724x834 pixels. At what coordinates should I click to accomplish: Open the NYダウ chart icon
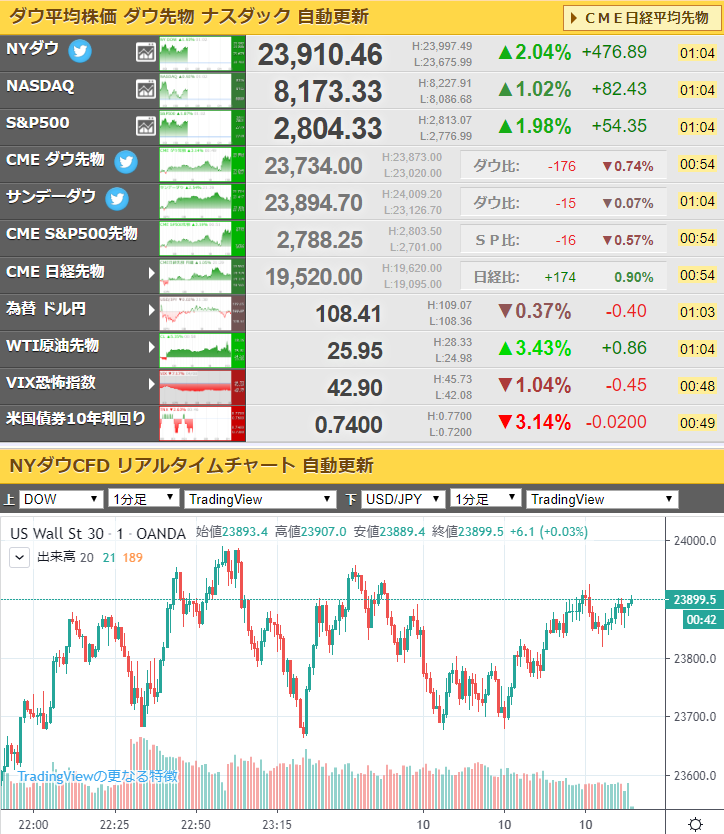point(146,52)
